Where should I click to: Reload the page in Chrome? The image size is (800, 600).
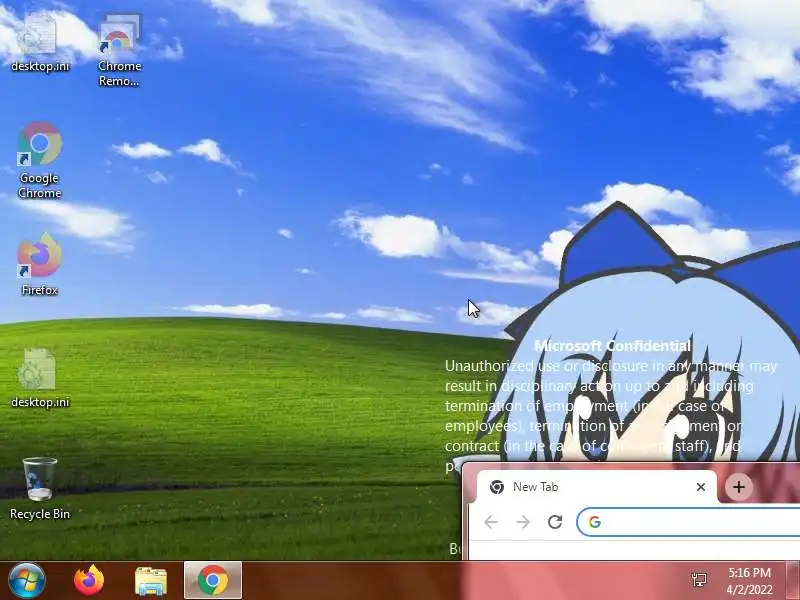click(x=555, y=522)
